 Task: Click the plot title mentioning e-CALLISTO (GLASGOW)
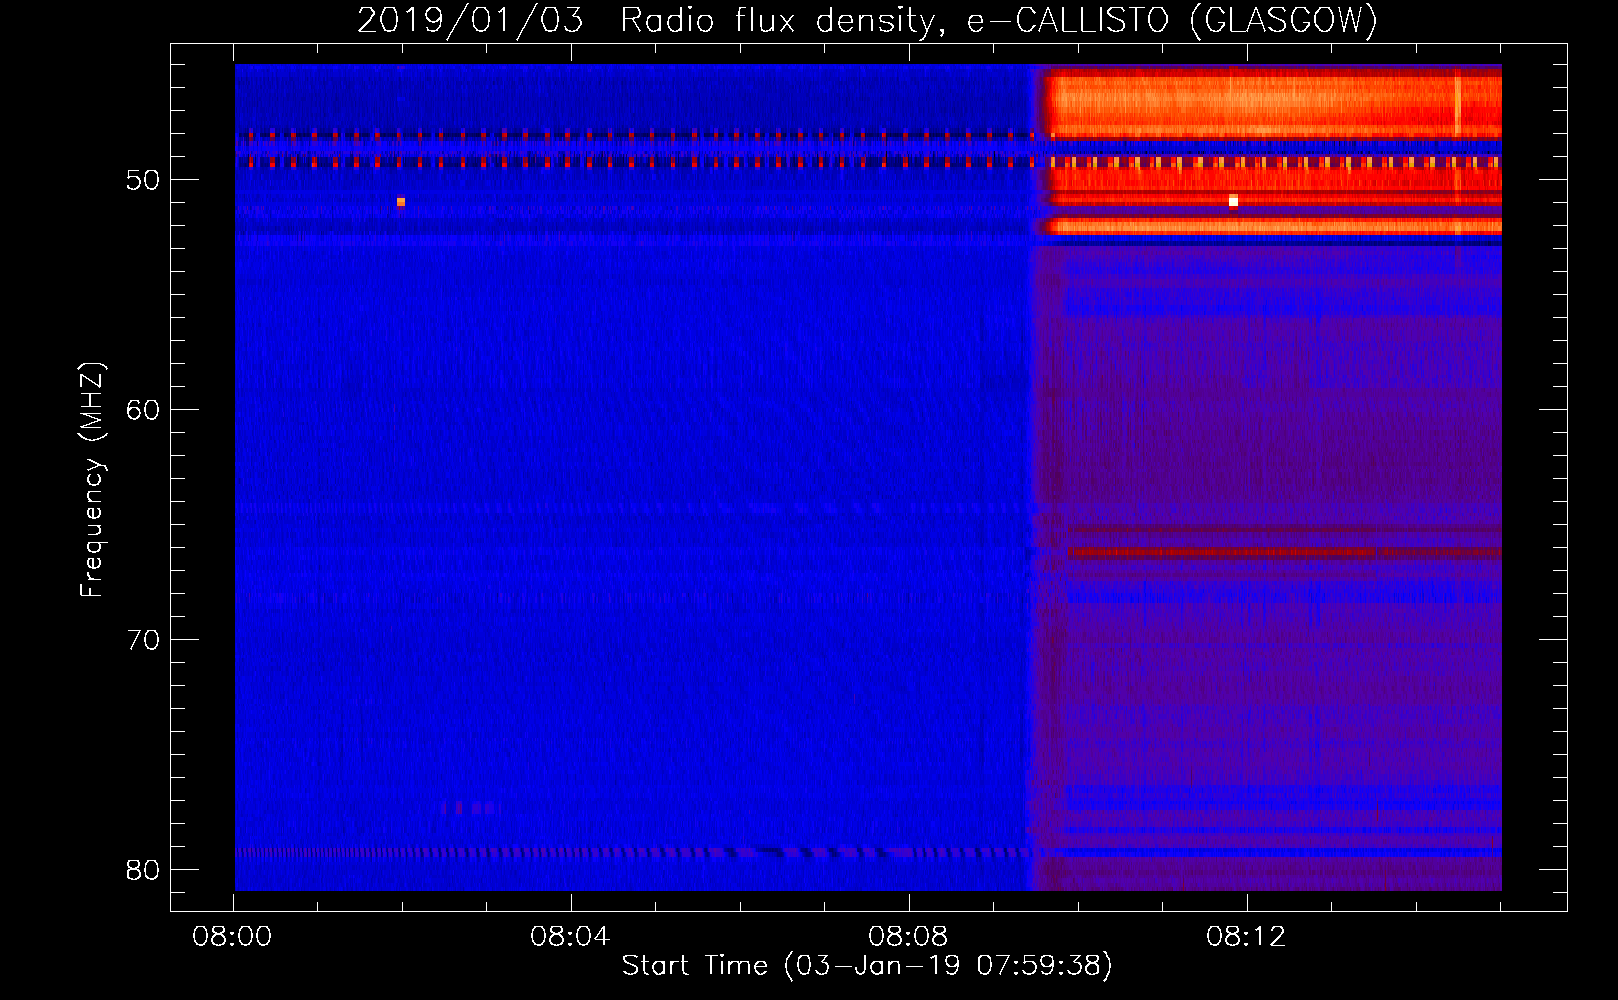pos(868,20)
